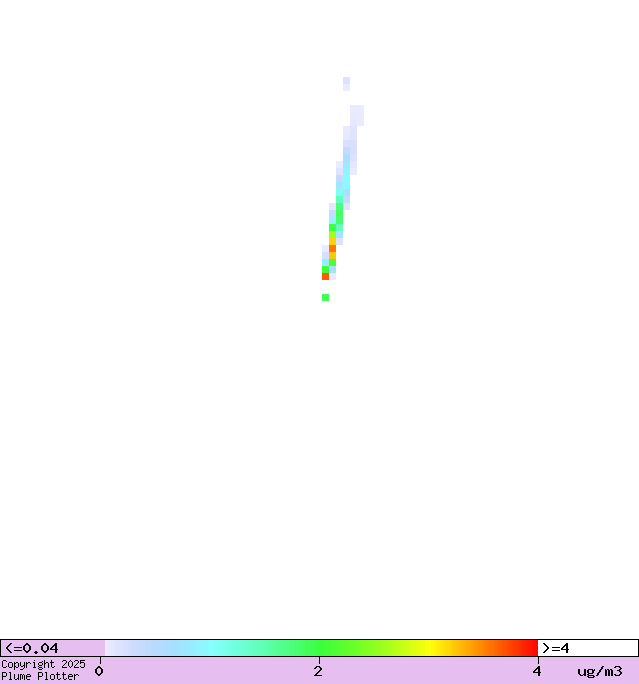
Task: Click the '0' scale tick label
Action: (99, 671)
